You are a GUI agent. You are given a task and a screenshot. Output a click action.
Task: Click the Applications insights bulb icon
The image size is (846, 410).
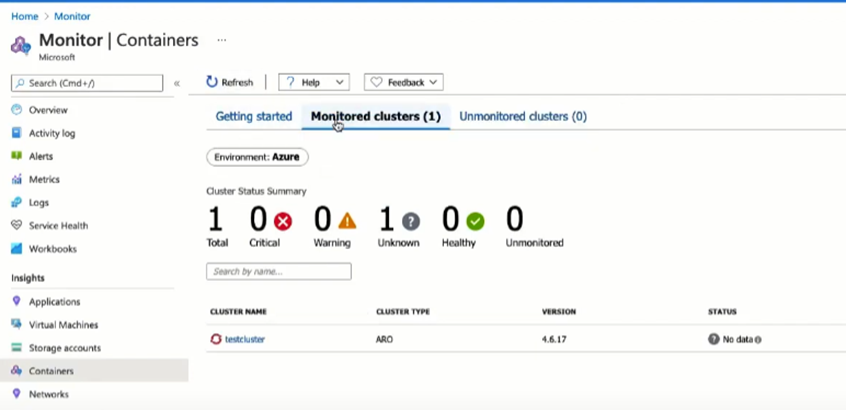pos(17,301)
